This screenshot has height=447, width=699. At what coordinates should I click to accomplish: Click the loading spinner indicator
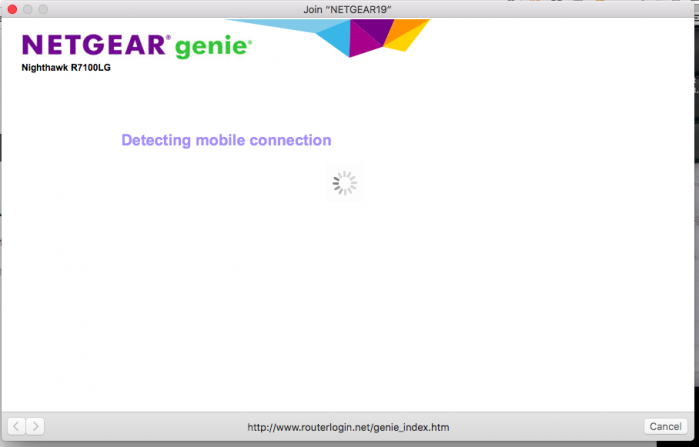coord(345,183)
